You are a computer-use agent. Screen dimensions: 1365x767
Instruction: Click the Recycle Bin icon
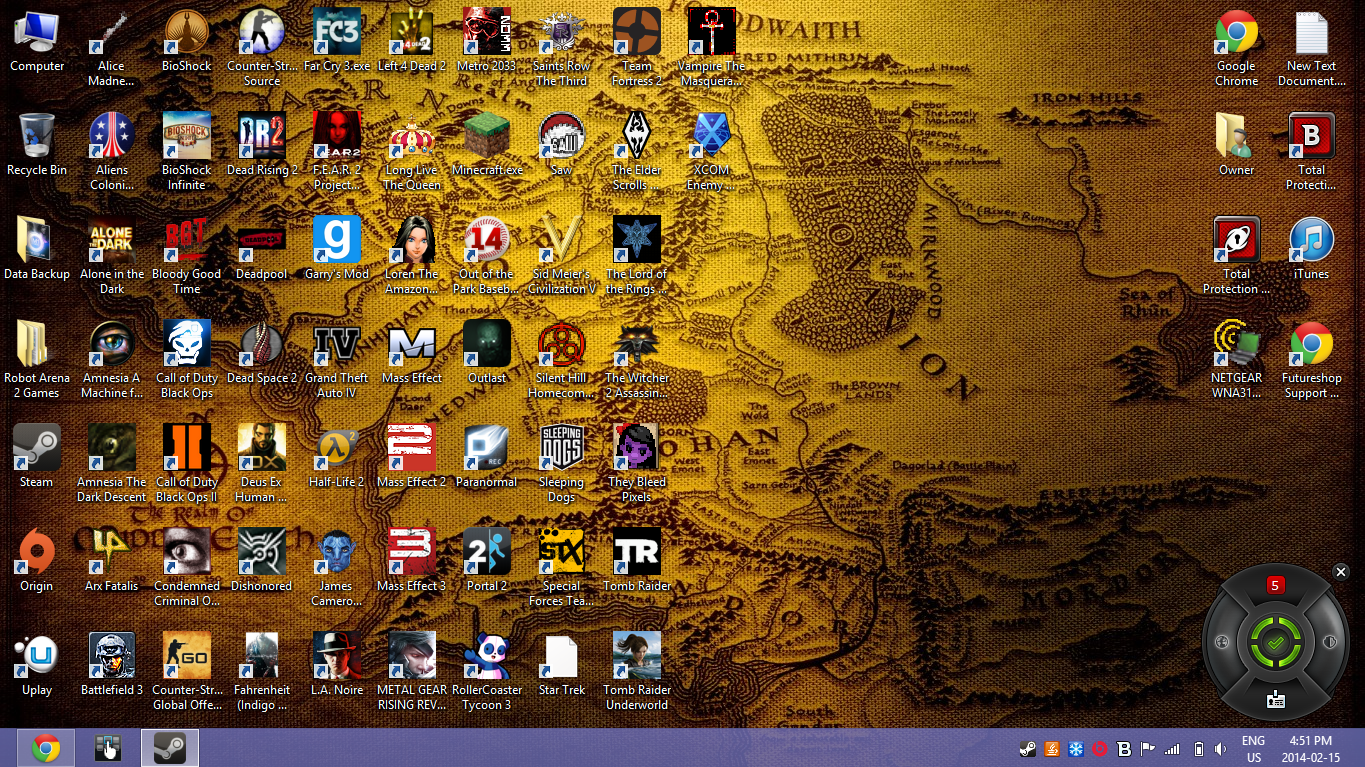click(x=37, y=144)
